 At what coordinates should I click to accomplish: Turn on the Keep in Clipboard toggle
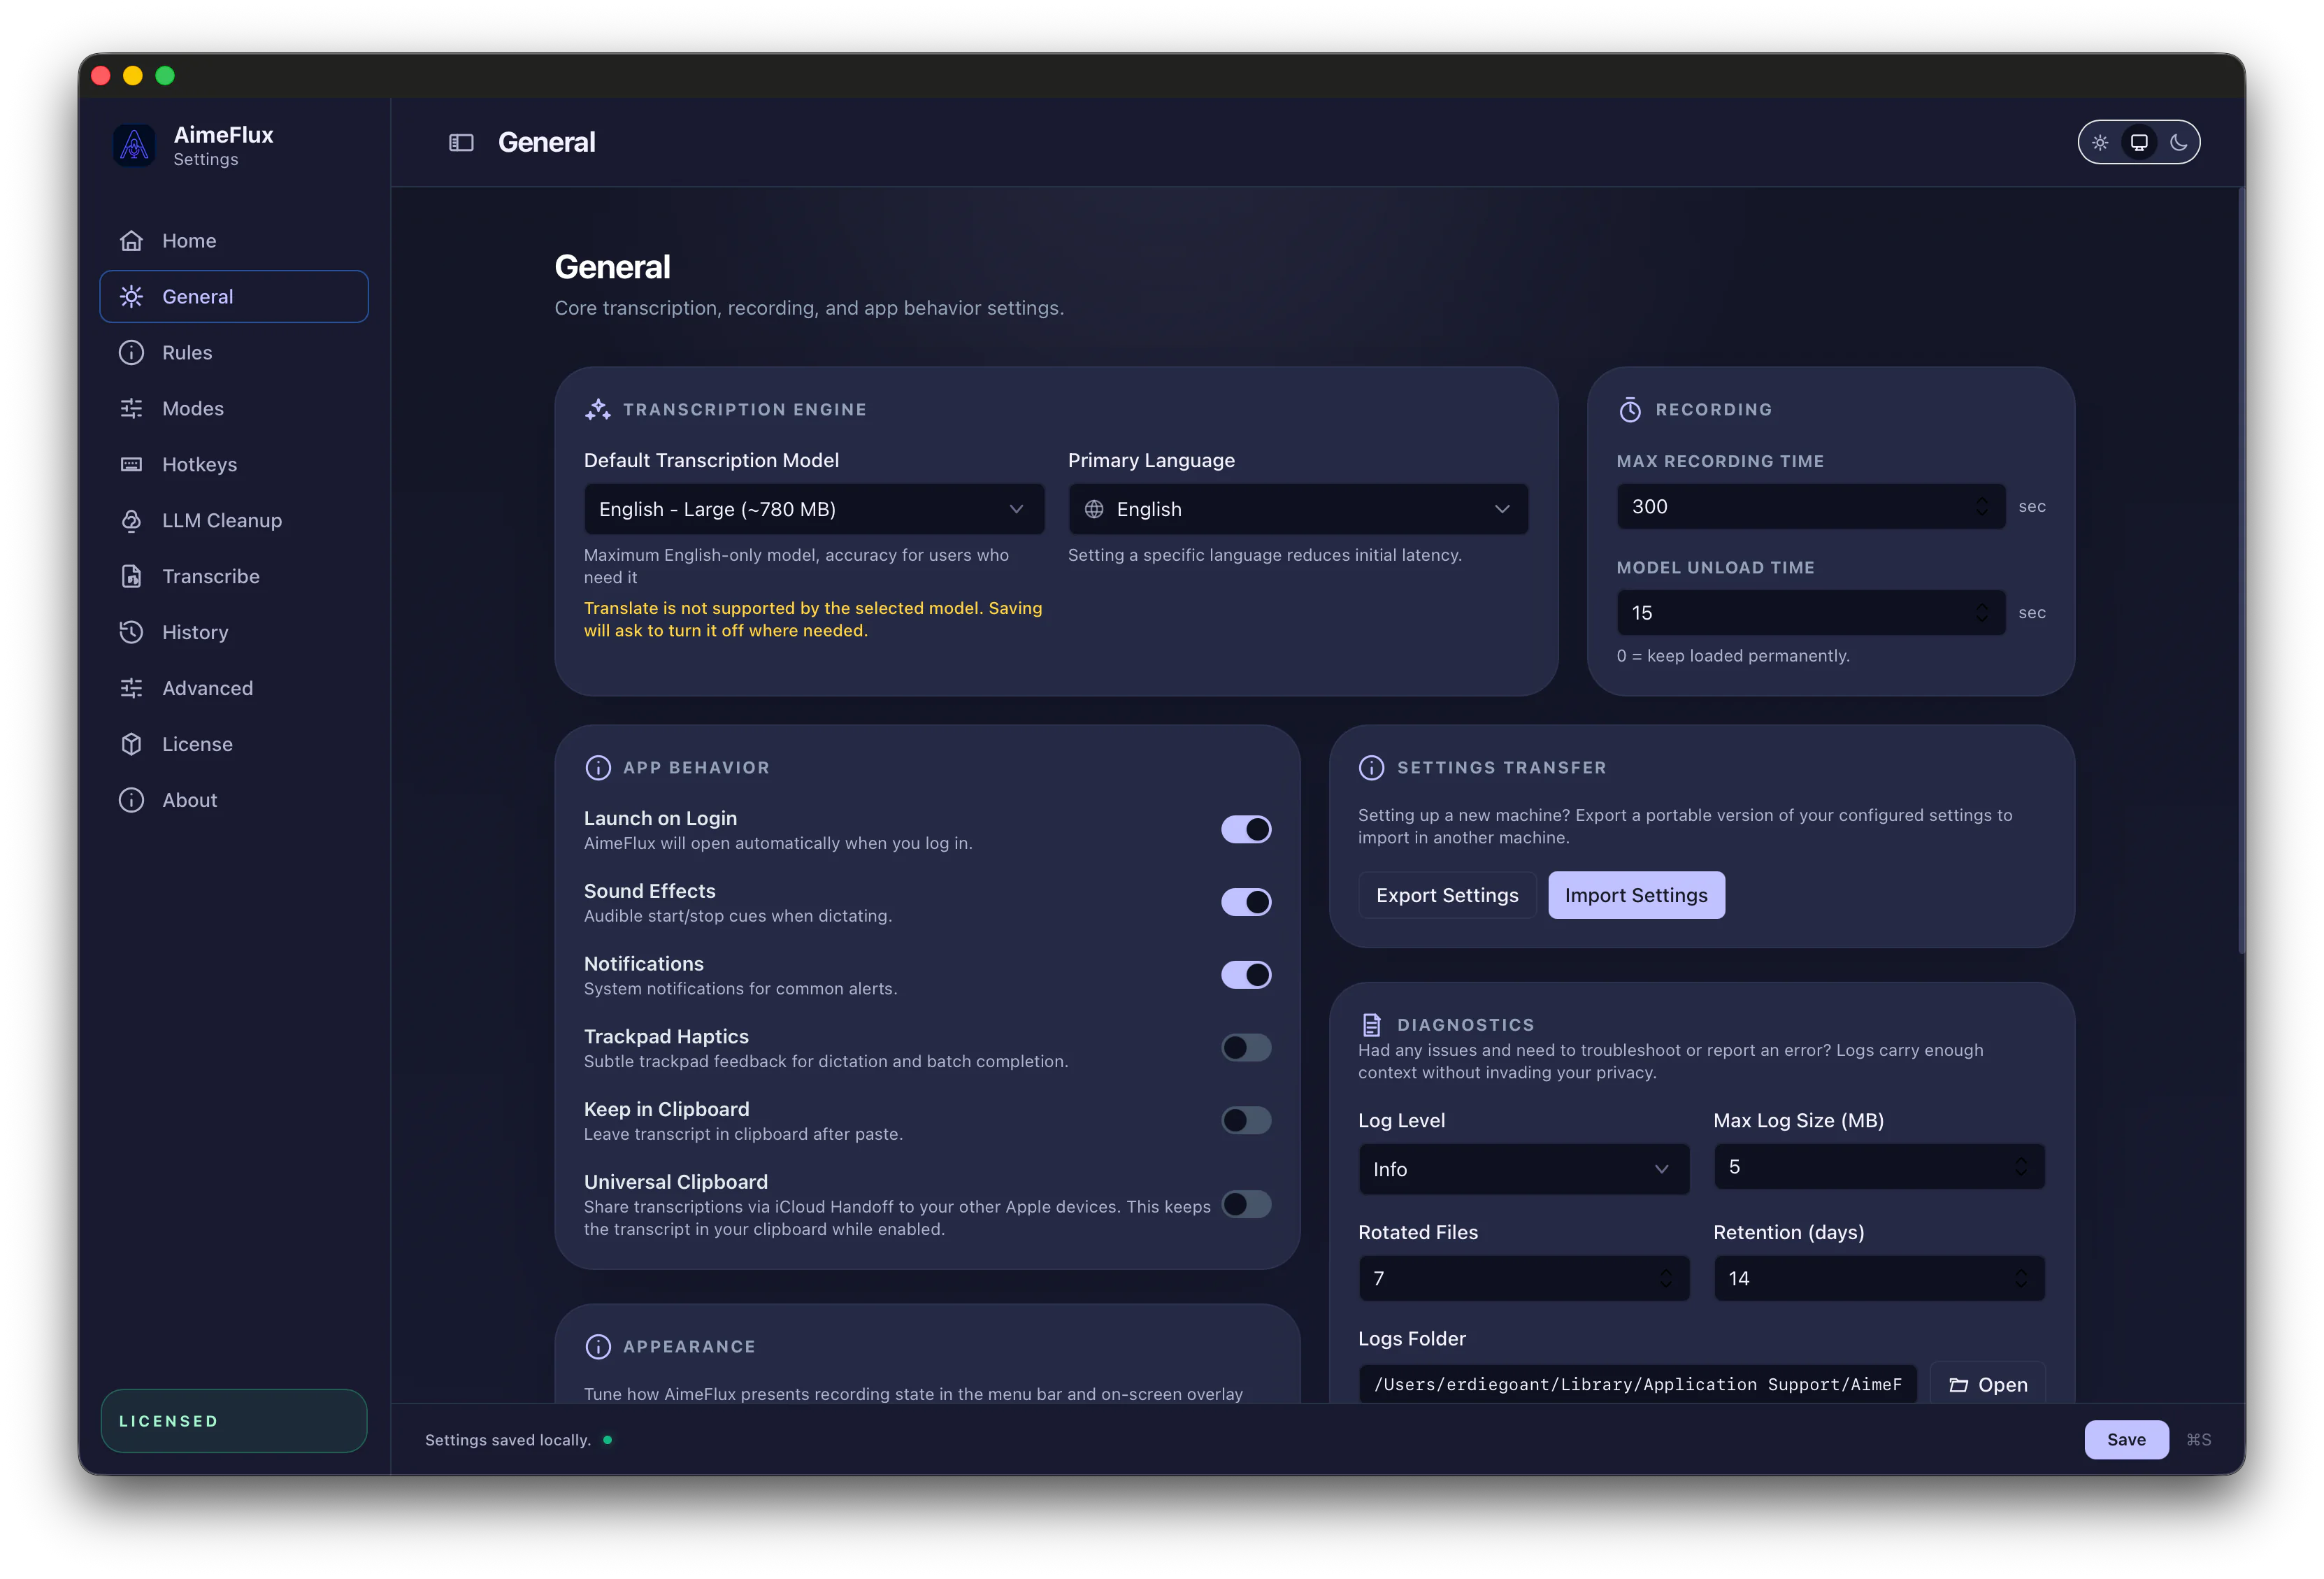tap(1246, 1120)
